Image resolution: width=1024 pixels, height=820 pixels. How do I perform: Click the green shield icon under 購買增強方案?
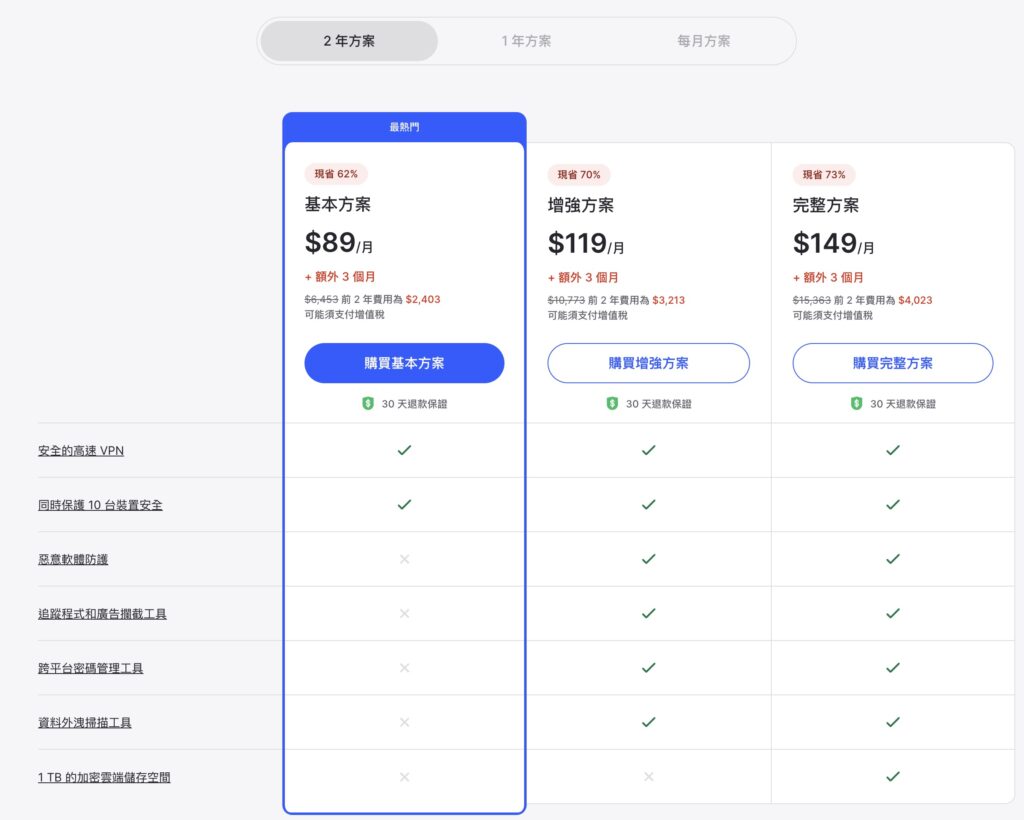[x=612, y=403]
